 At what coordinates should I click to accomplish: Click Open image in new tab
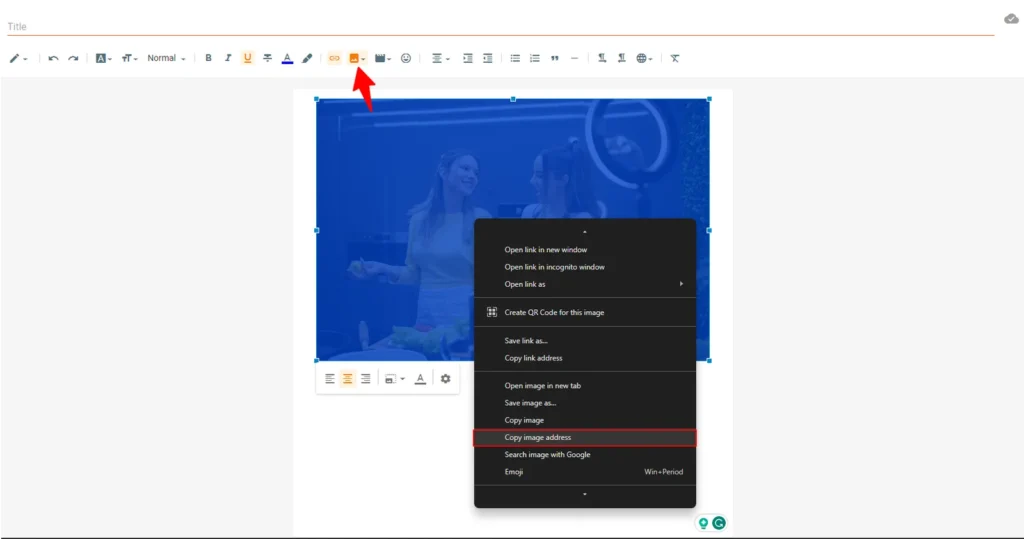542,386
